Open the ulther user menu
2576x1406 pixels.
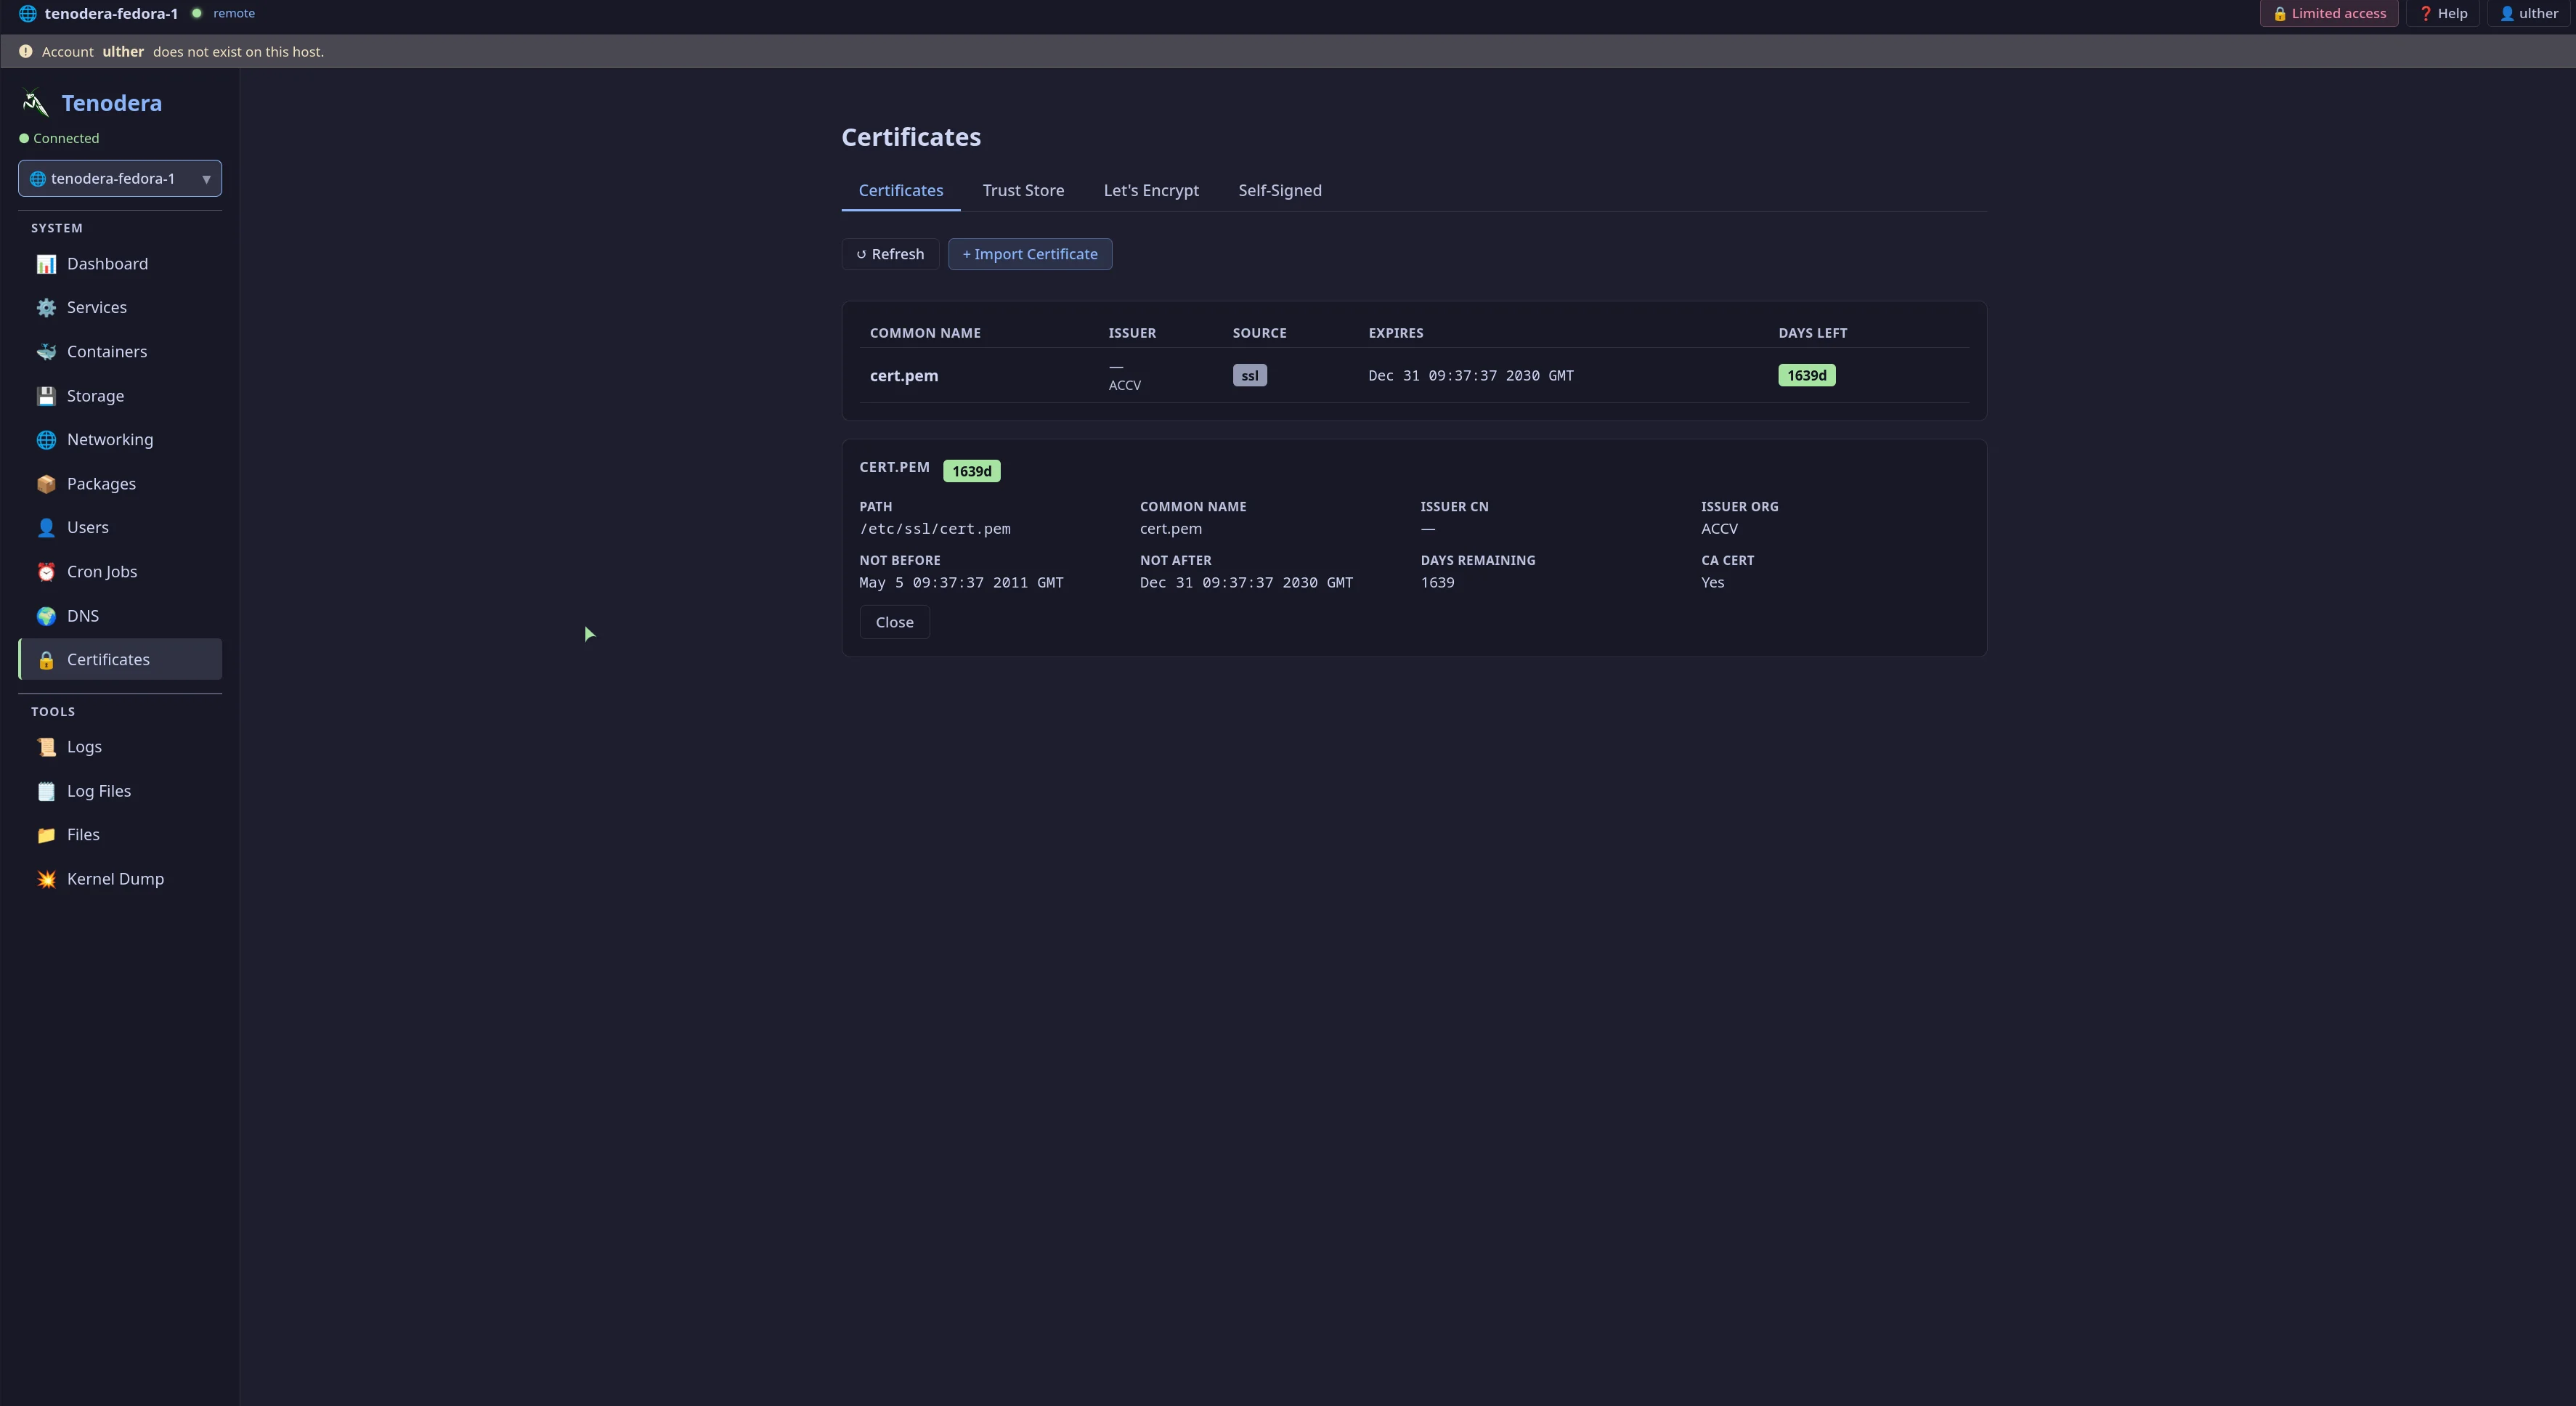(2528, 14)
